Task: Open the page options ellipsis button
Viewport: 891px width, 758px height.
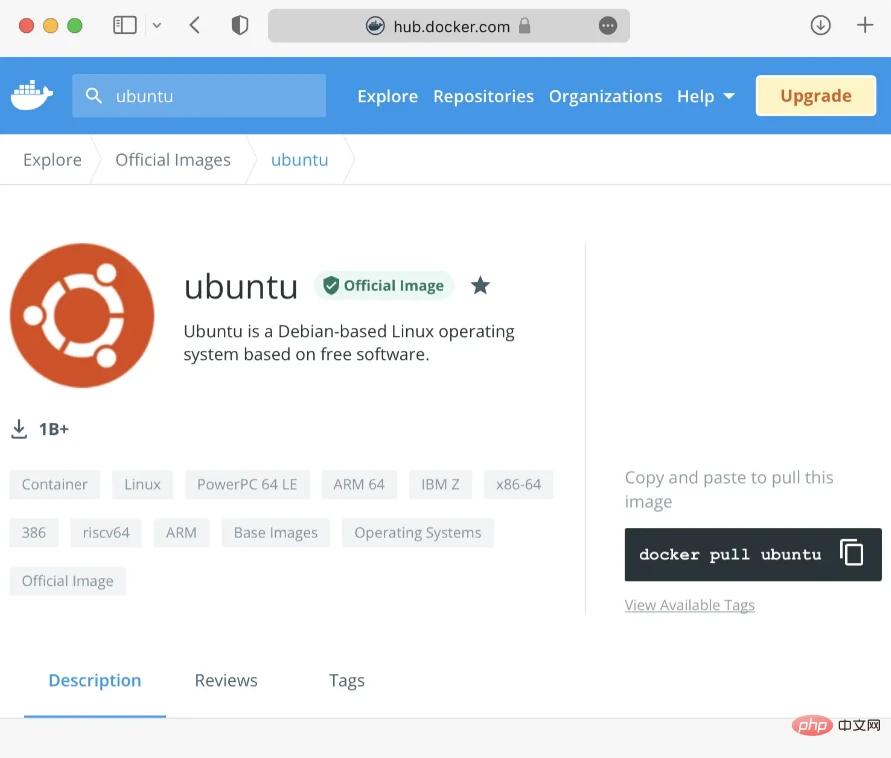Action: coord(607,26)
